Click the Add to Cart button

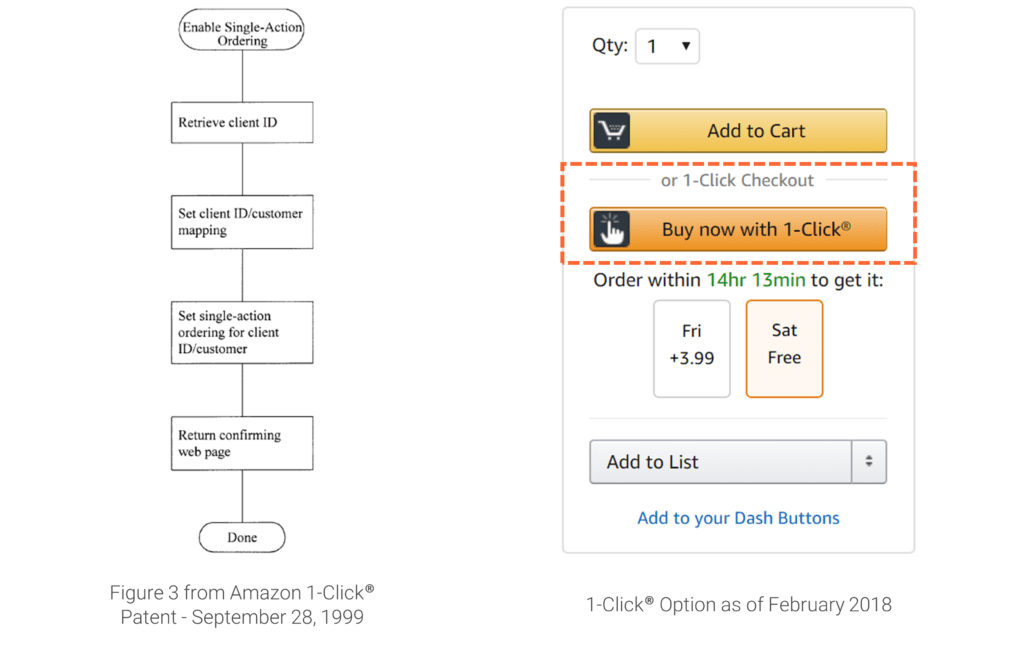(738, 131)
